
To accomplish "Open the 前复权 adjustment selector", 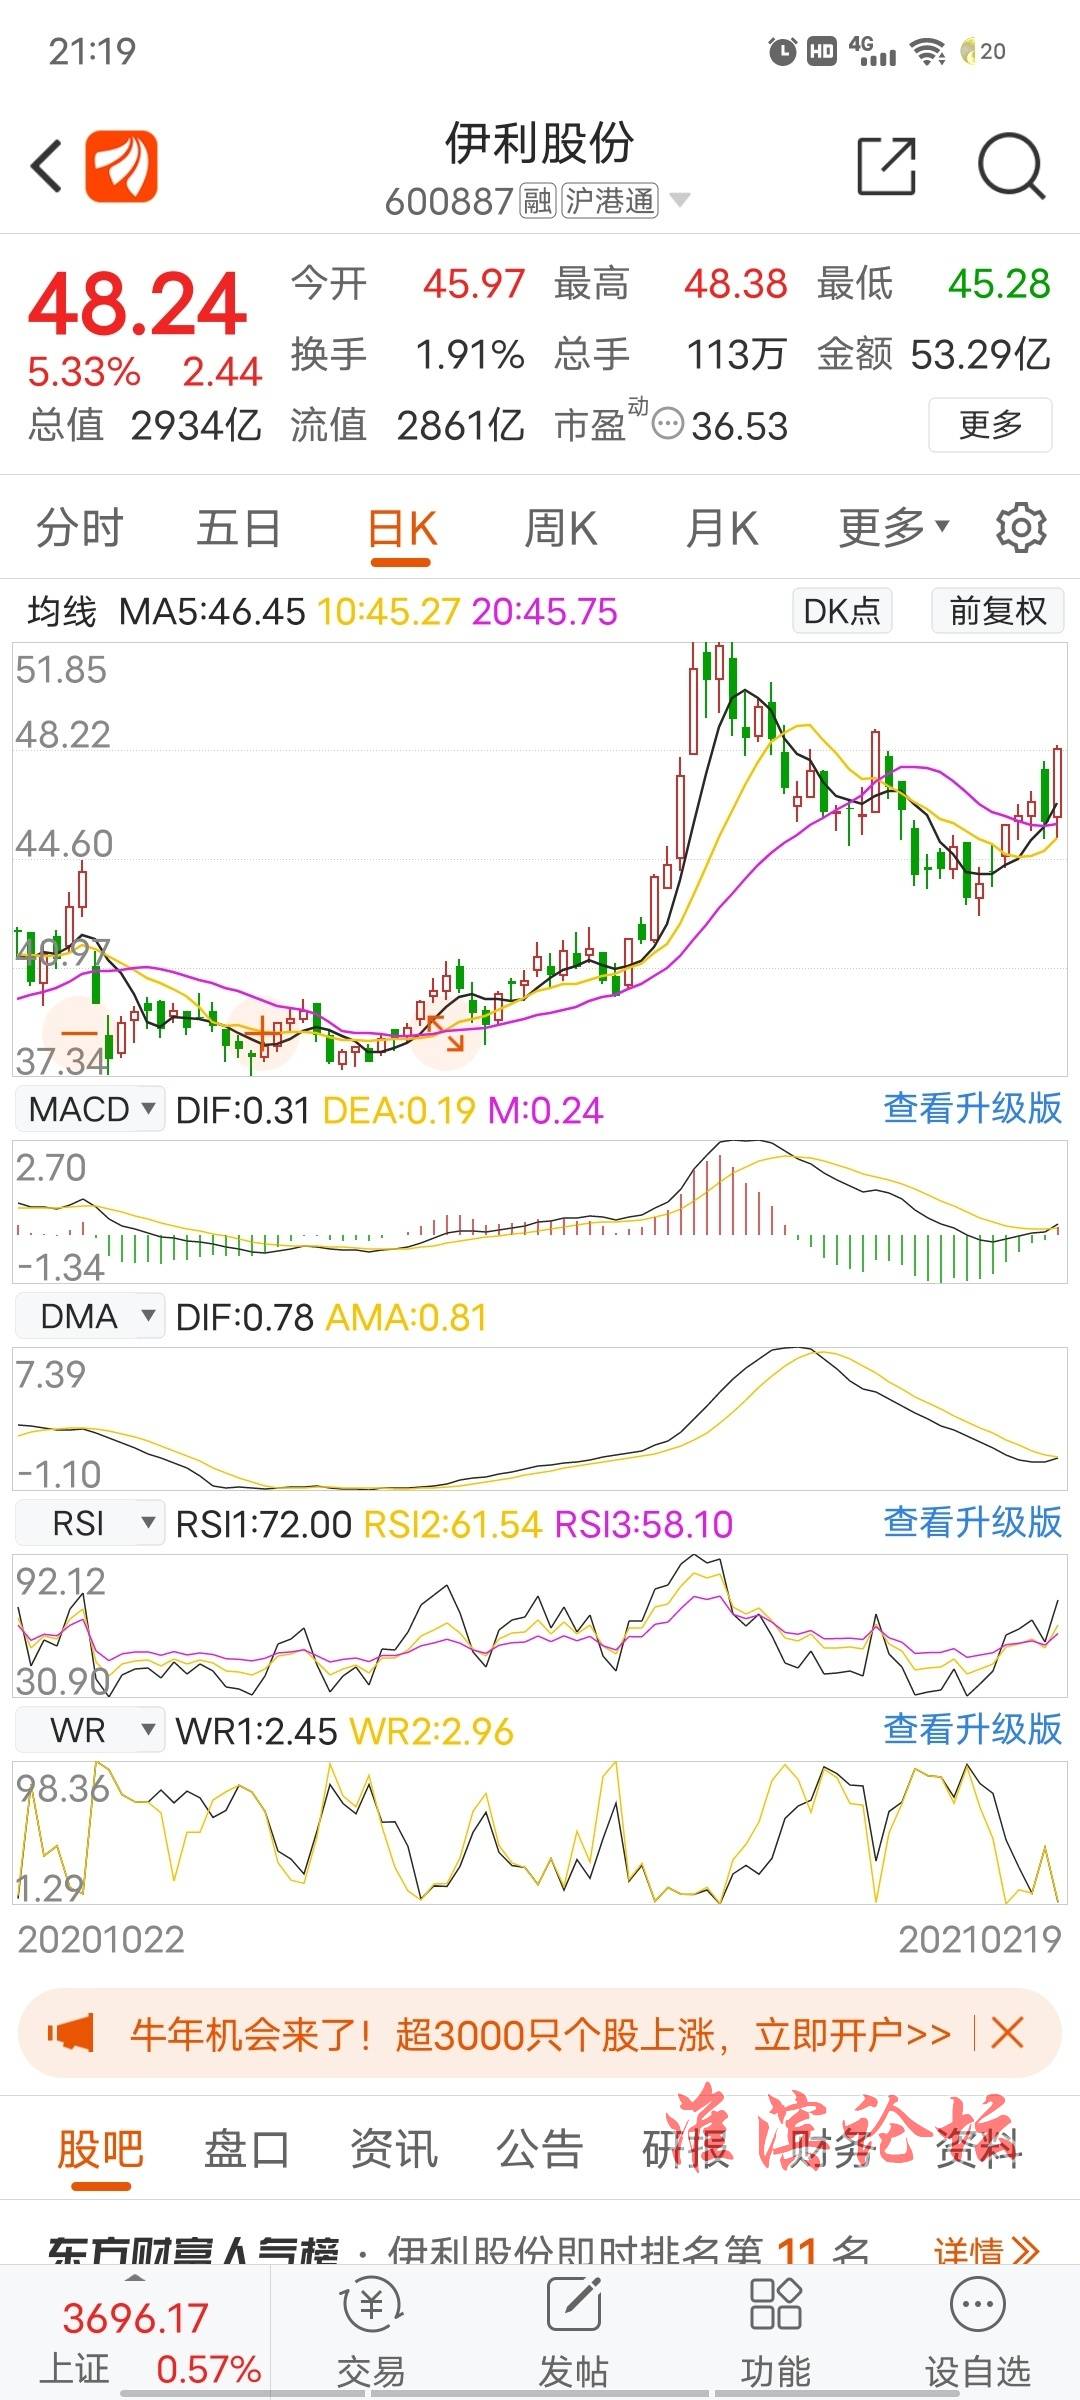I will [997, 610].
